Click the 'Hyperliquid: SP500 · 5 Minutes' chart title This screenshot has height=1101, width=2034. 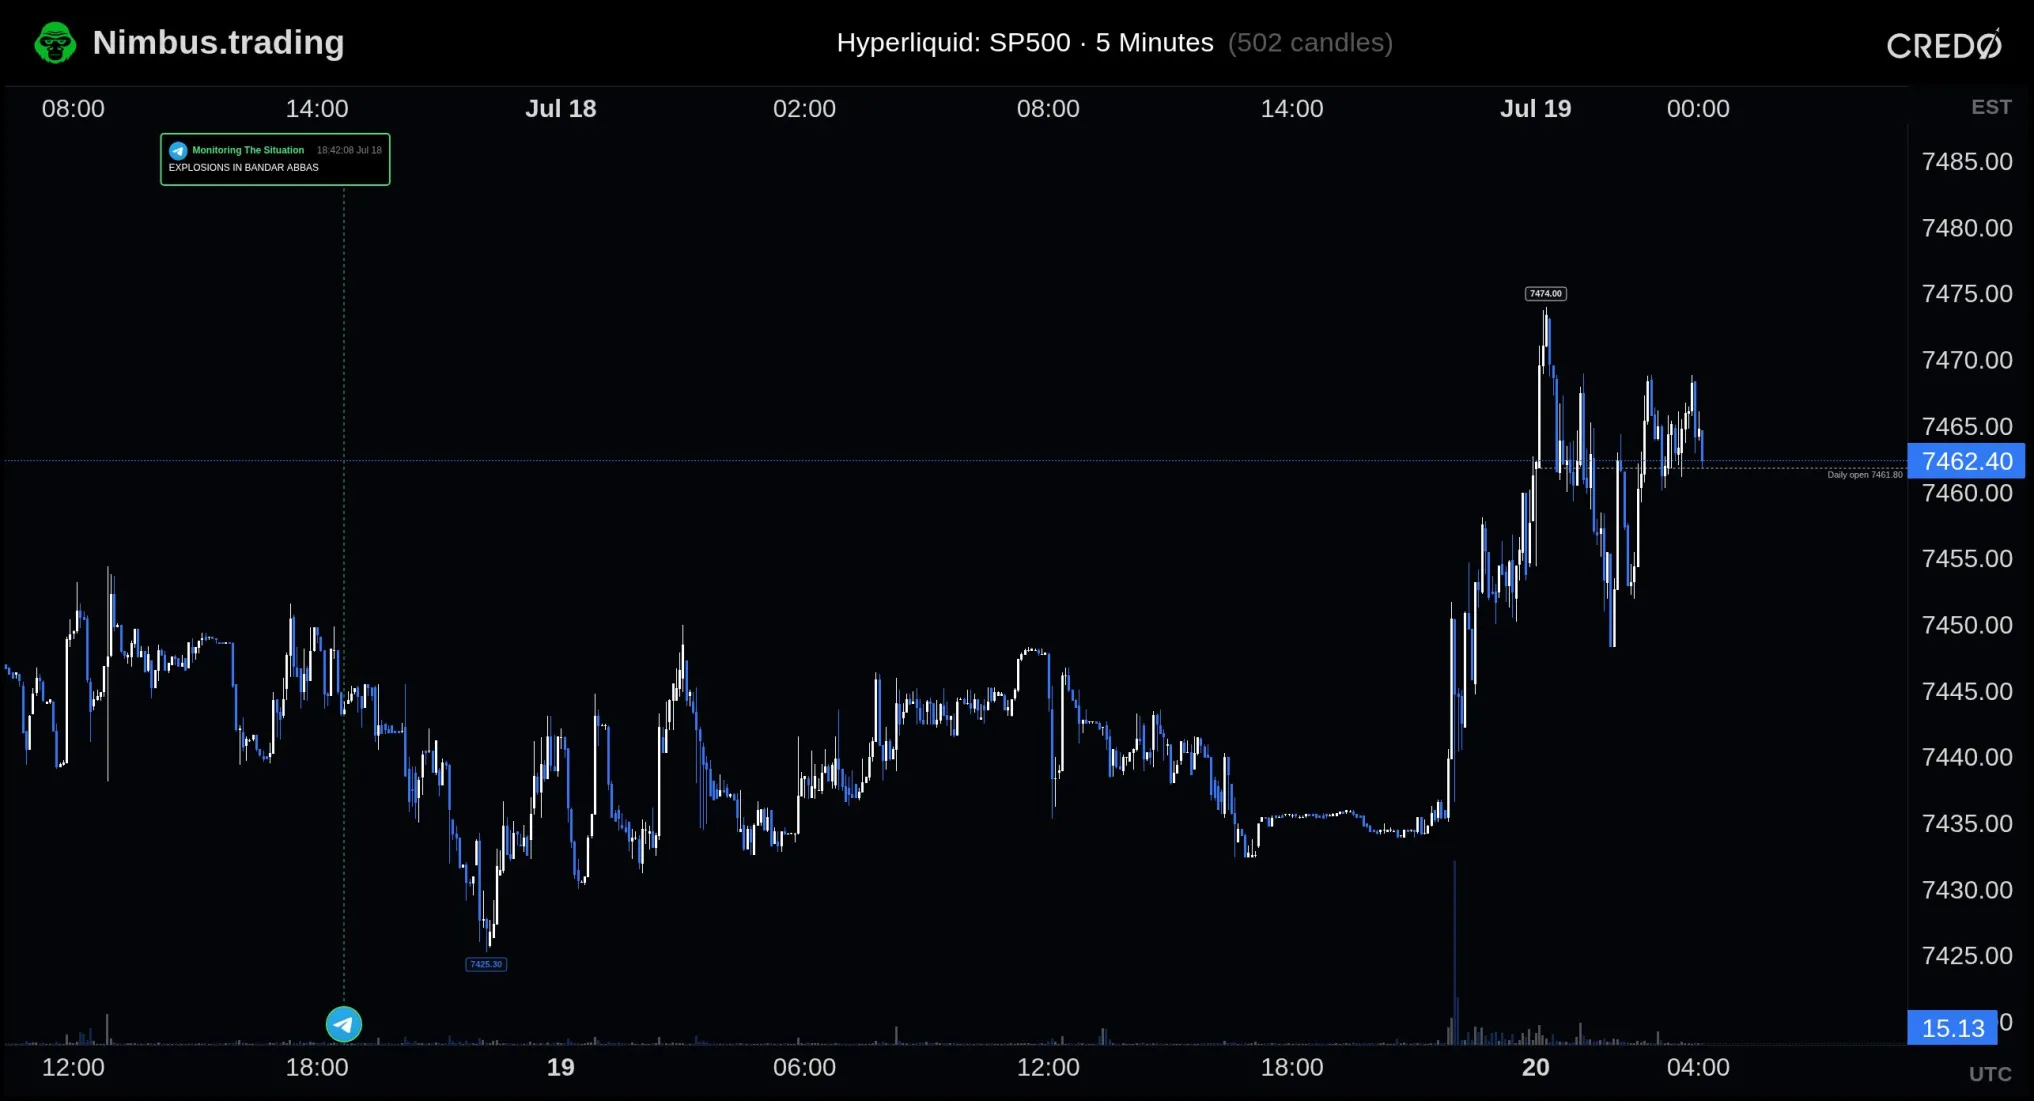[1025, 42]
